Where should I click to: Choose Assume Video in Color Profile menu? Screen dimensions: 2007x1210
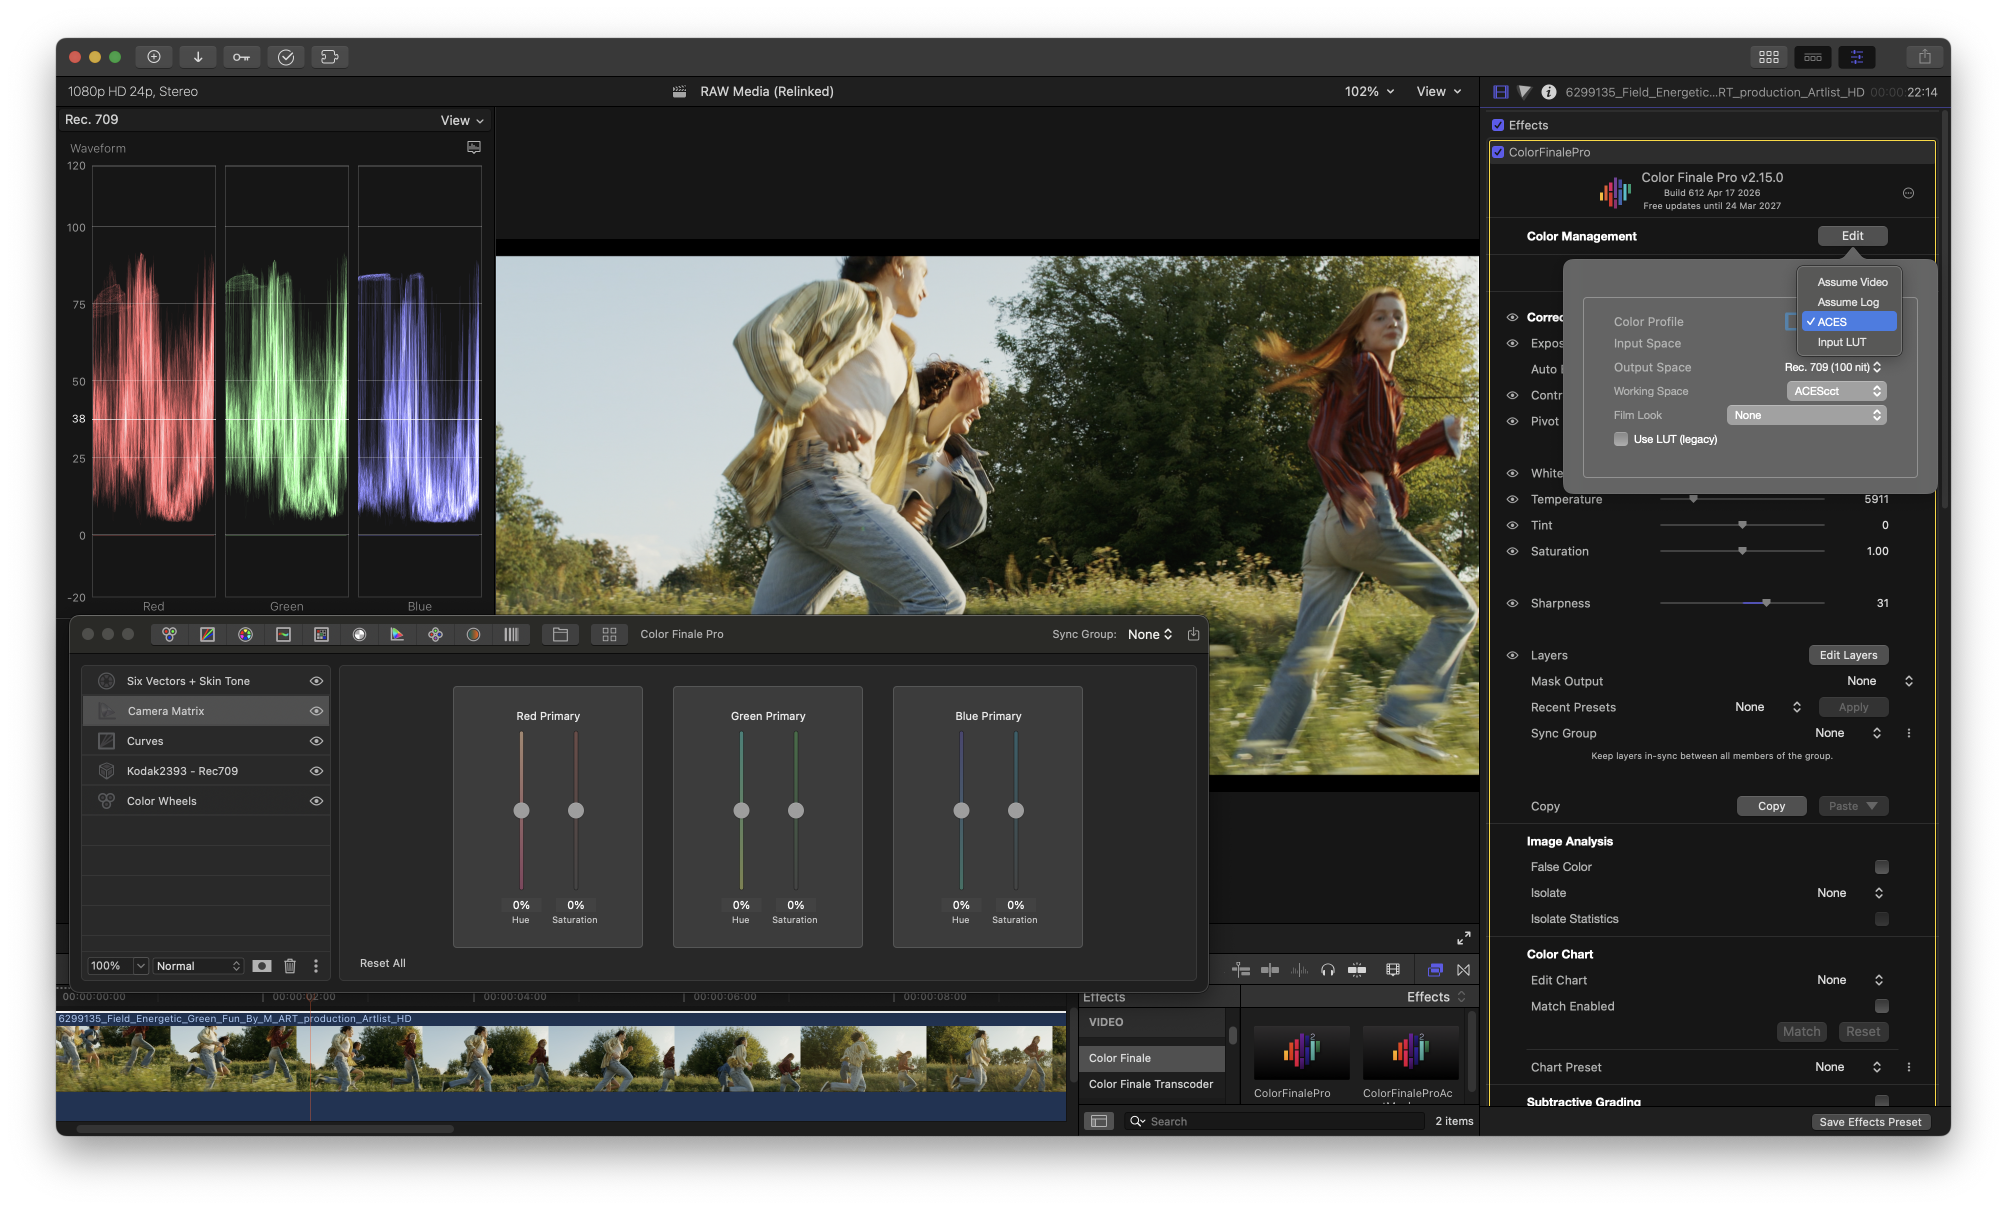[1851, 283]
